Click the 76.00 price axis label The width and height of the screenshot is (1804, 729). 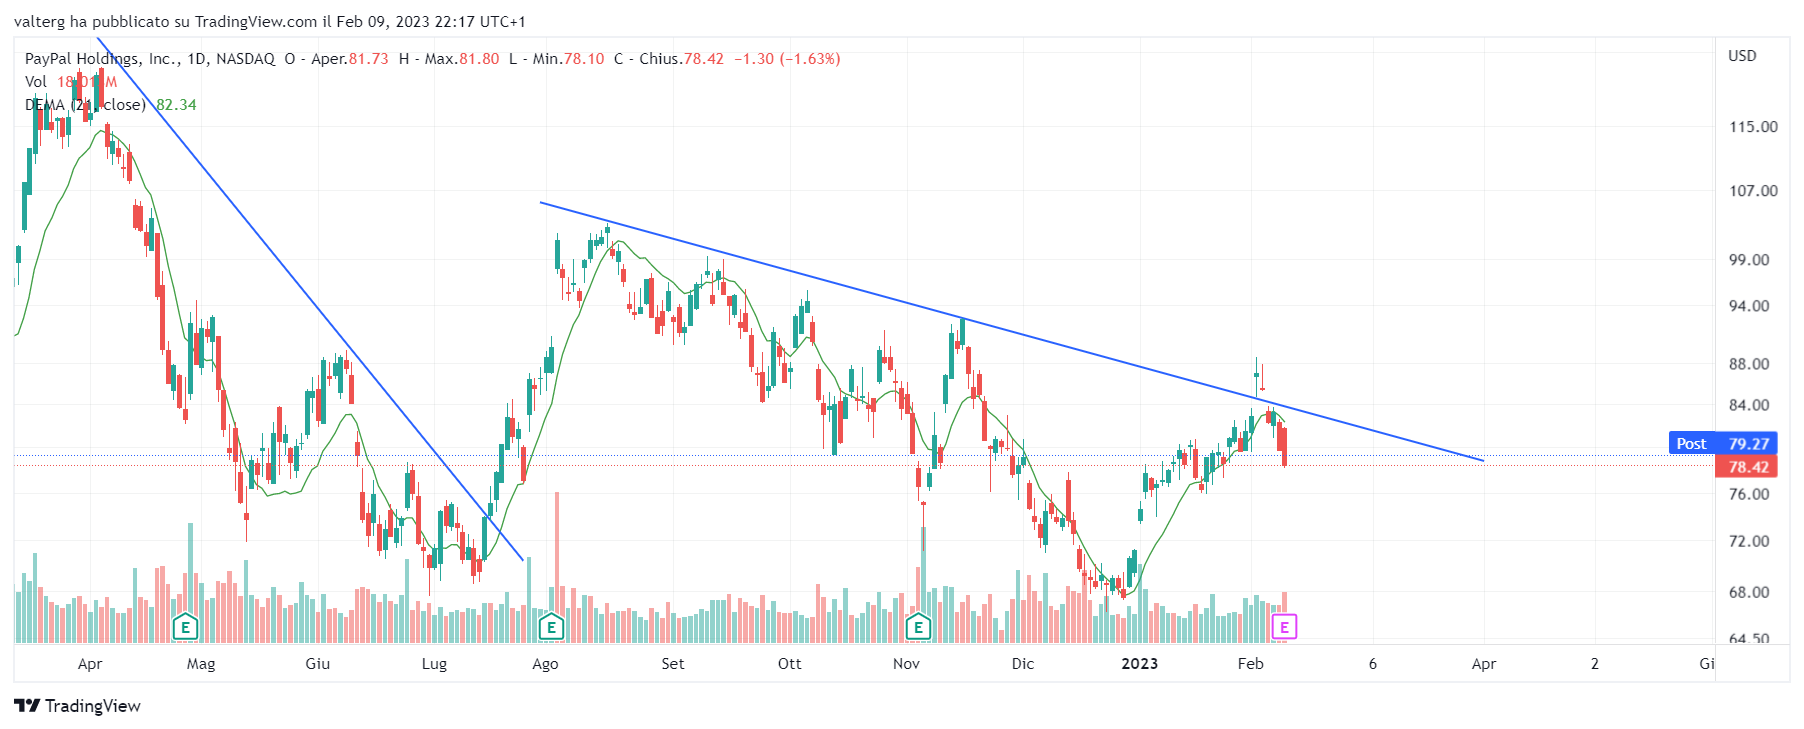[x=1749, y=494]
